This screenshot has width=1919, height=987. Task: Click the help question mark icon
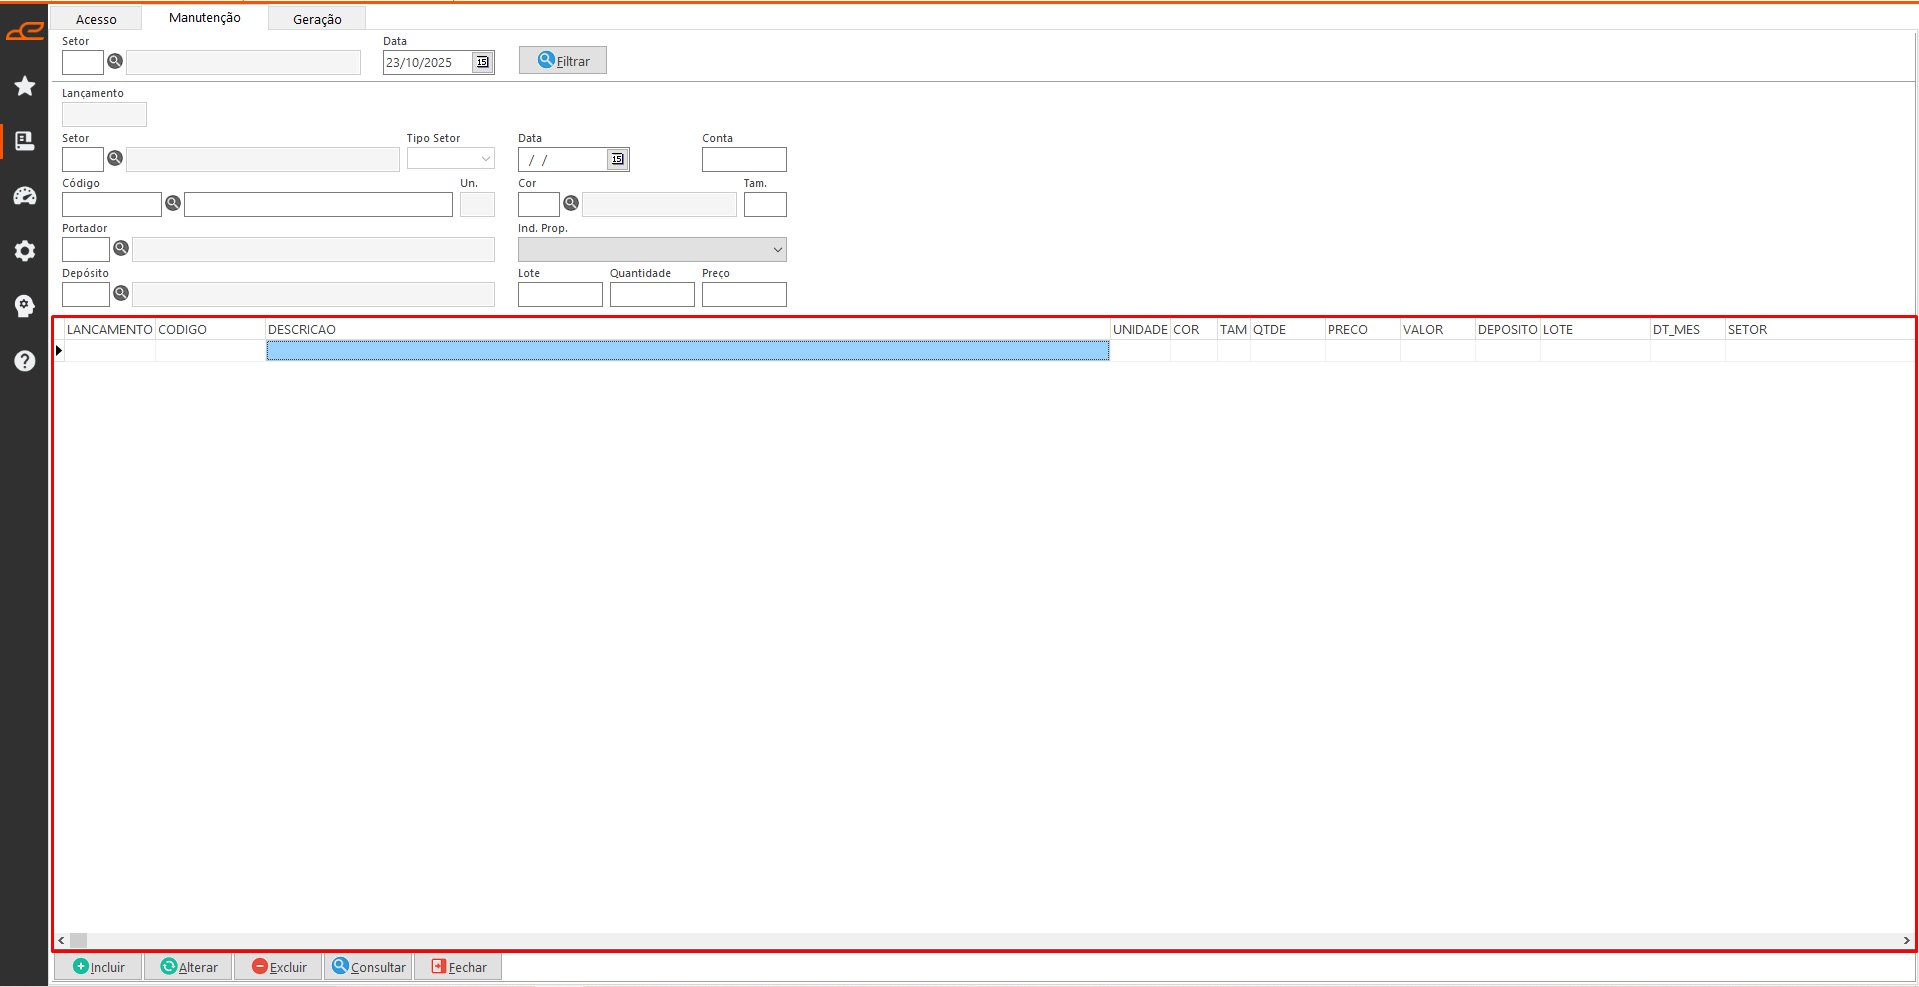coord(25,361)
